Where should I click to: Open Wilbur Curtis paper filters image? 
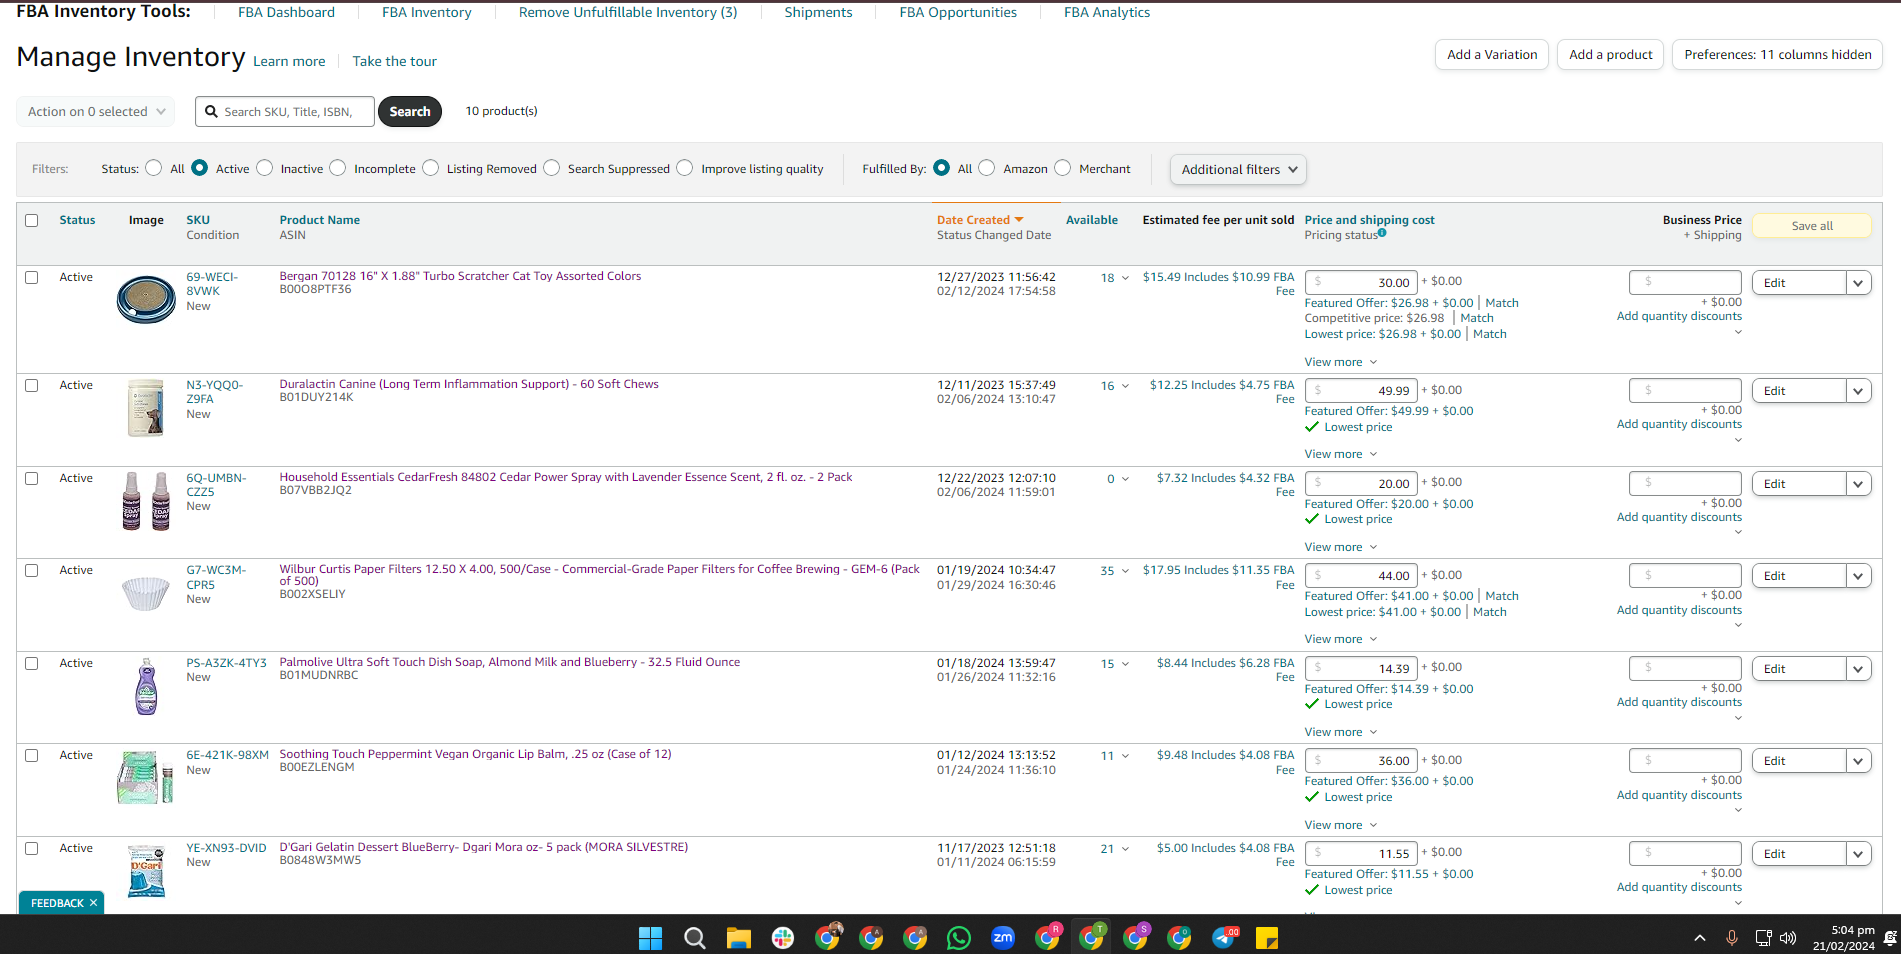pos(146,593)
